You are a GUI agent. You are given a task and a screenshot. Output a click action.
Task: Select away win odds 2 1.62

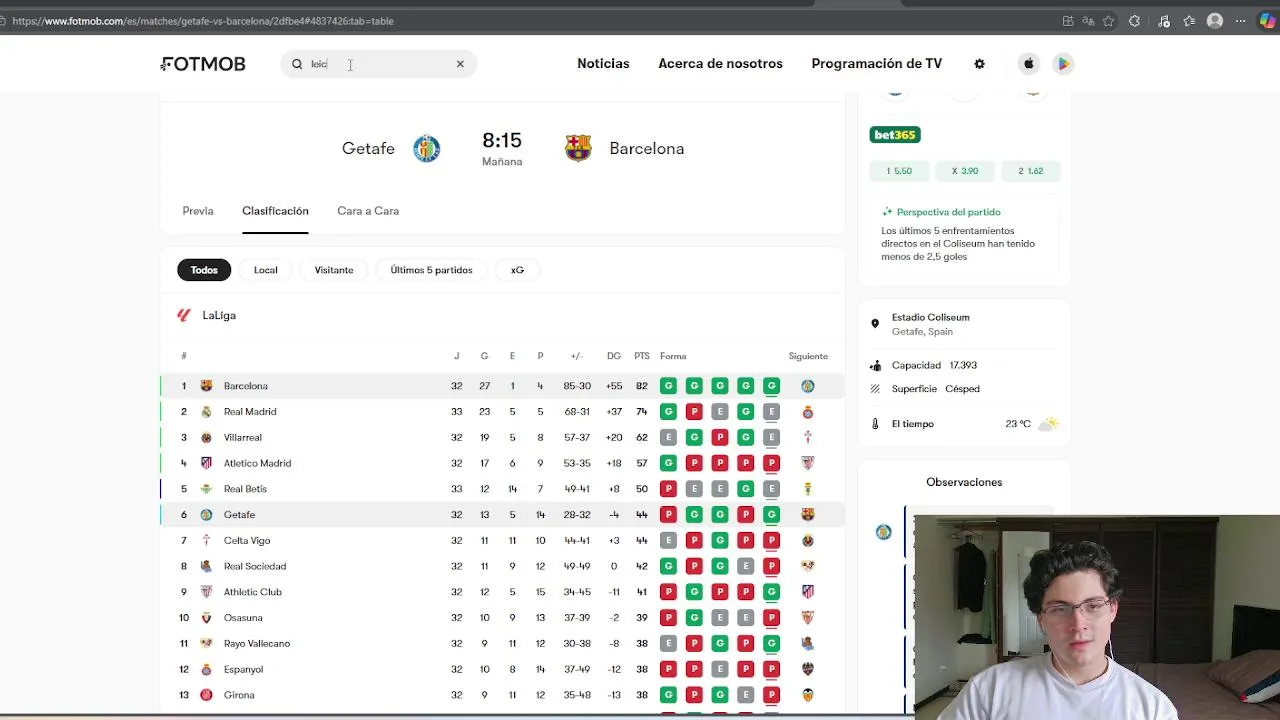[1031, 171]
